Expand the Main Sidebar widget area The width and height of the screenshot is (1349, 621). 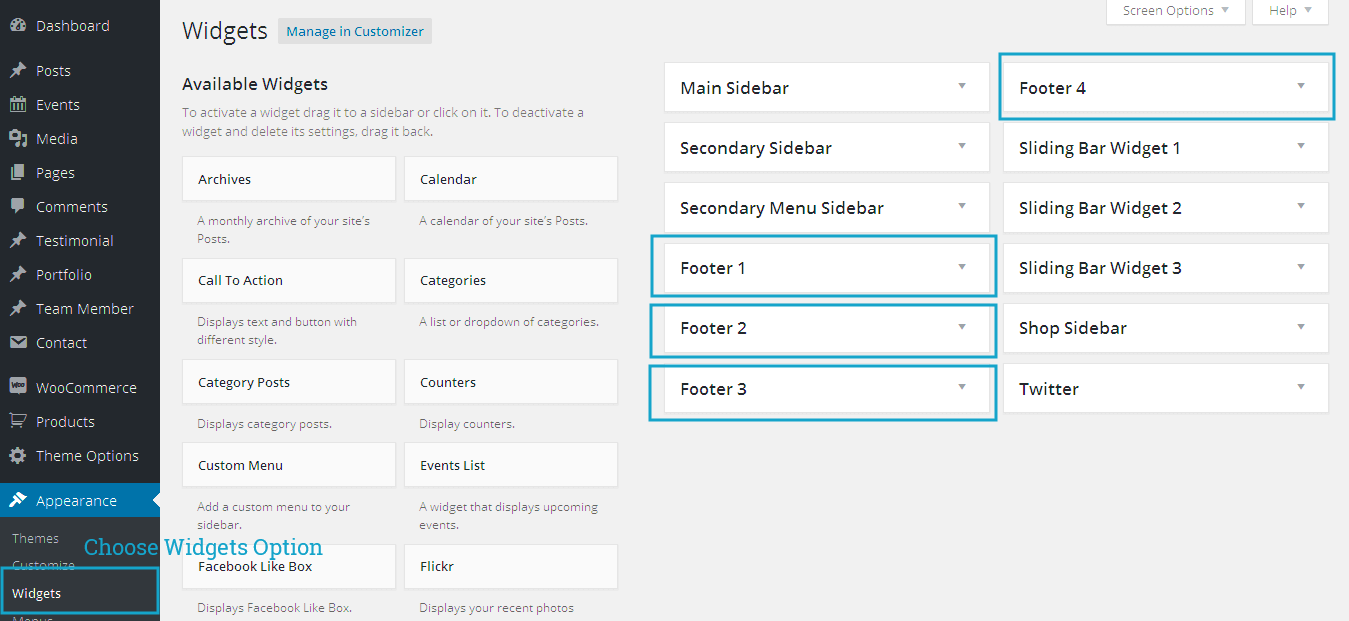(x=962, y=87)
